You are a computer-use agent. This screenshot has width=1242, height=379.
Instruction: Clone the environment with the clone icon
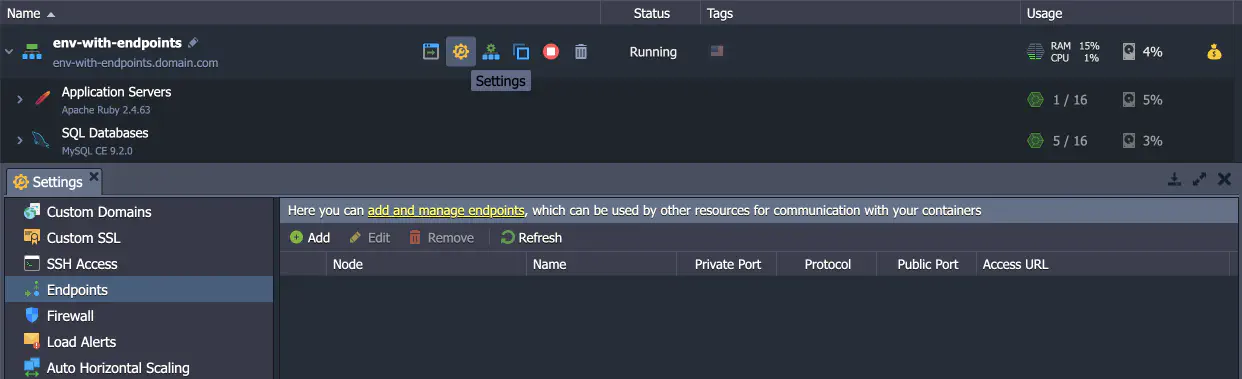click(x=521, y=51)
